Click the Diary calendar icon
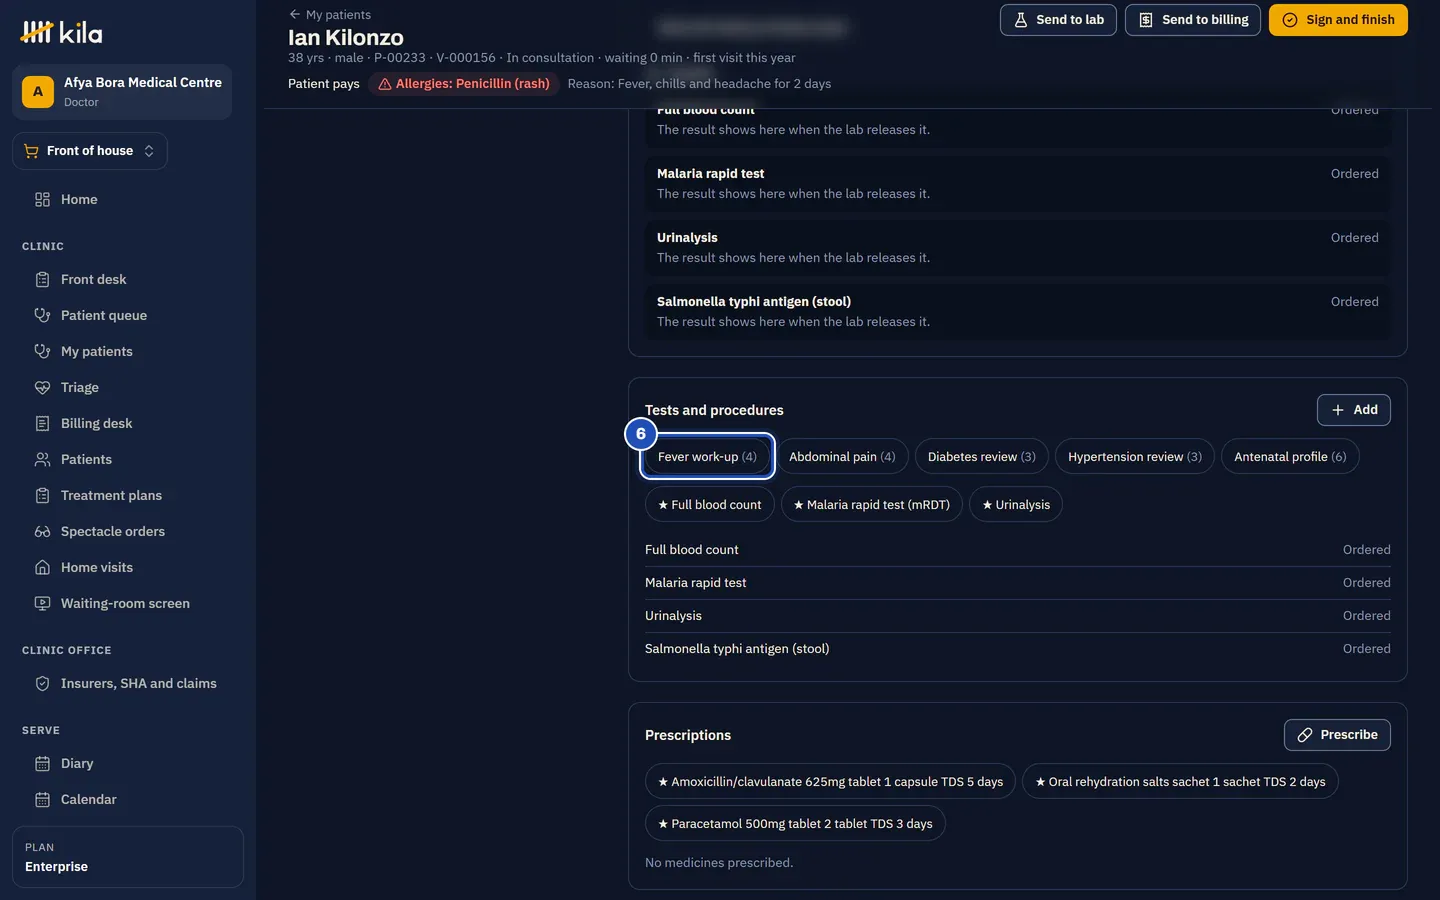Viewport: 1440px width, 900px height. click(x=42, y=763)
